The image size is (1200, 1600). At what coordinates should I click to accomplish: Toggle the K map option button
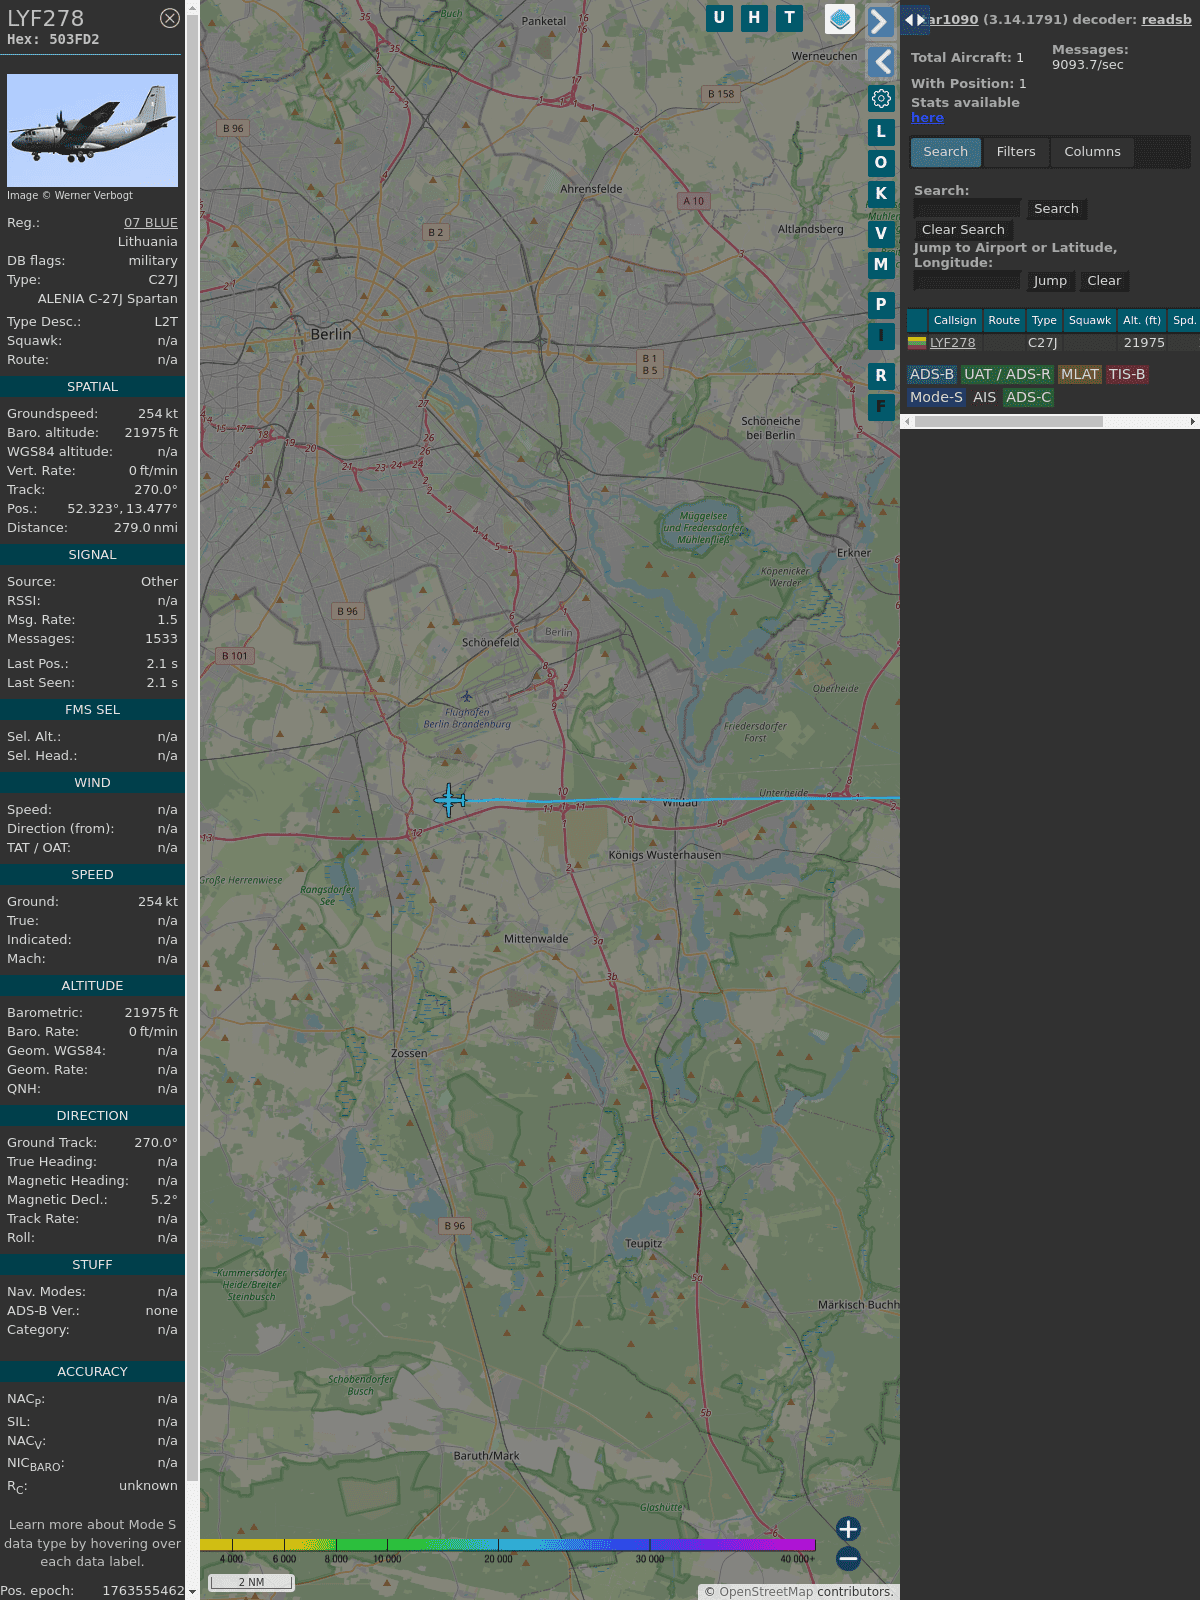coord(881,194)
